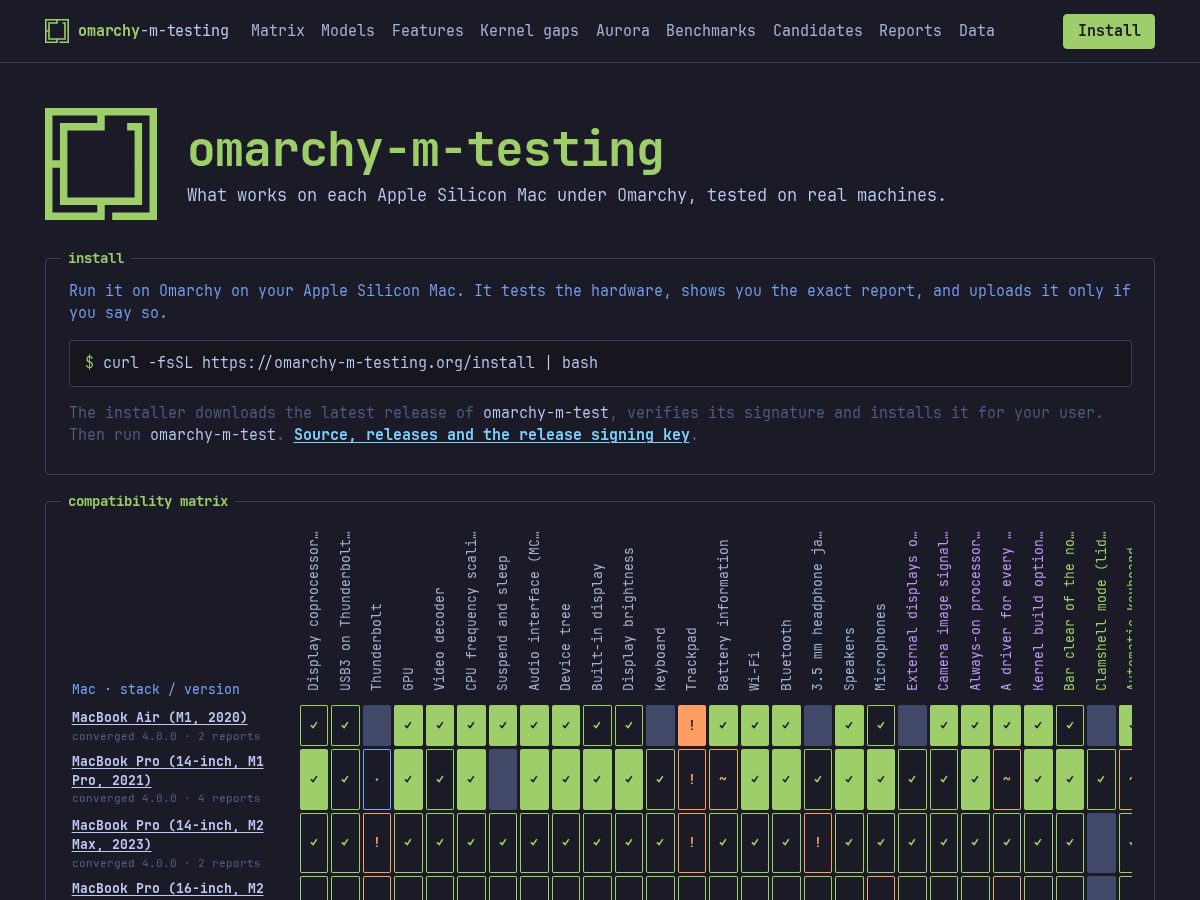
Task: Click the 'Mac · stack / version' header
Action: point(156,689)
